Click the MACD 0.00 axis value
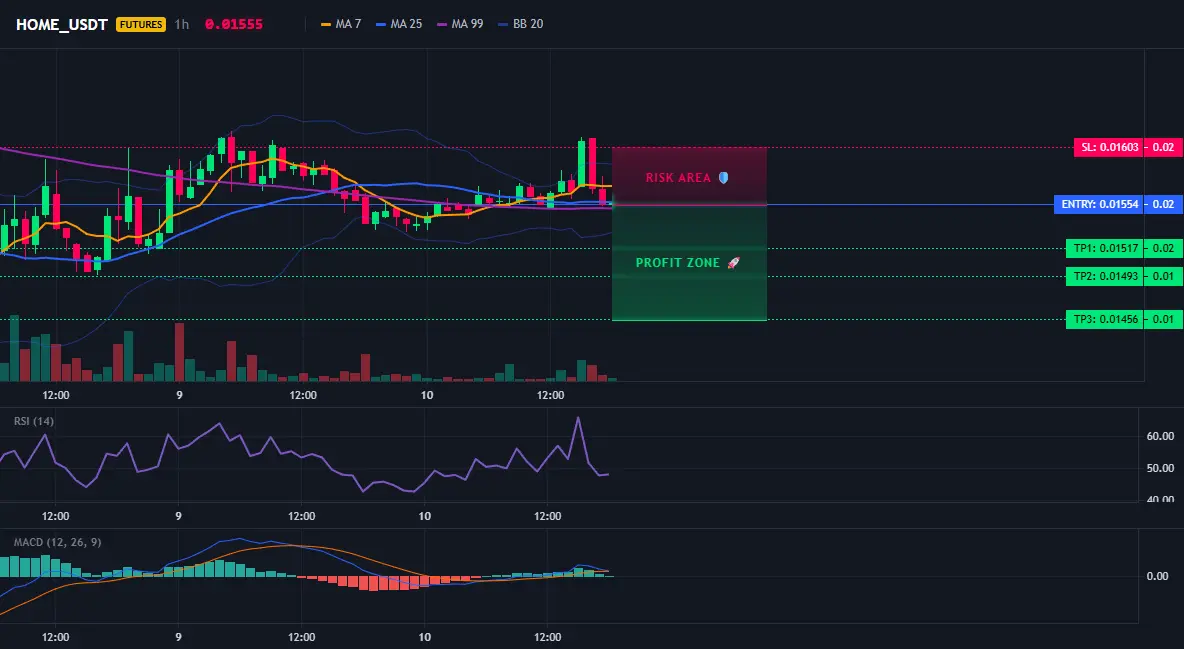1184x649 pixels. click(1158, 576)
